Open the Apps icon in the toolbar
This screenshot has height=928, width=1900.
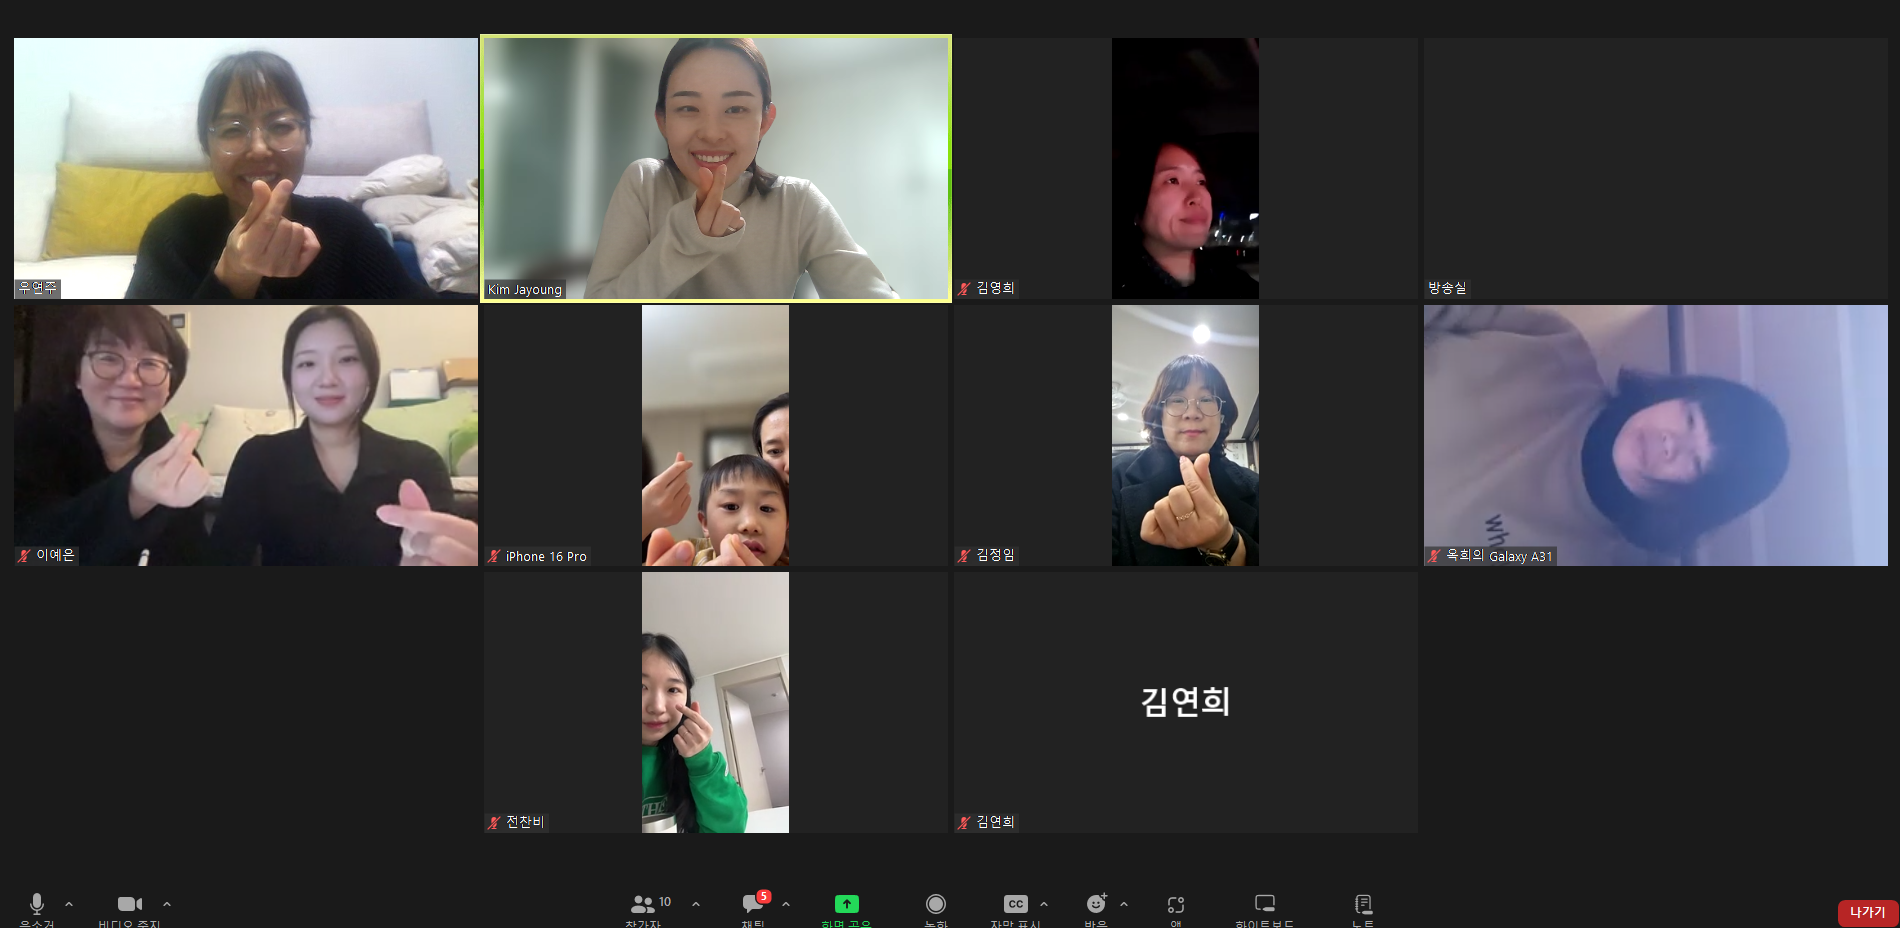(1176, 904)
